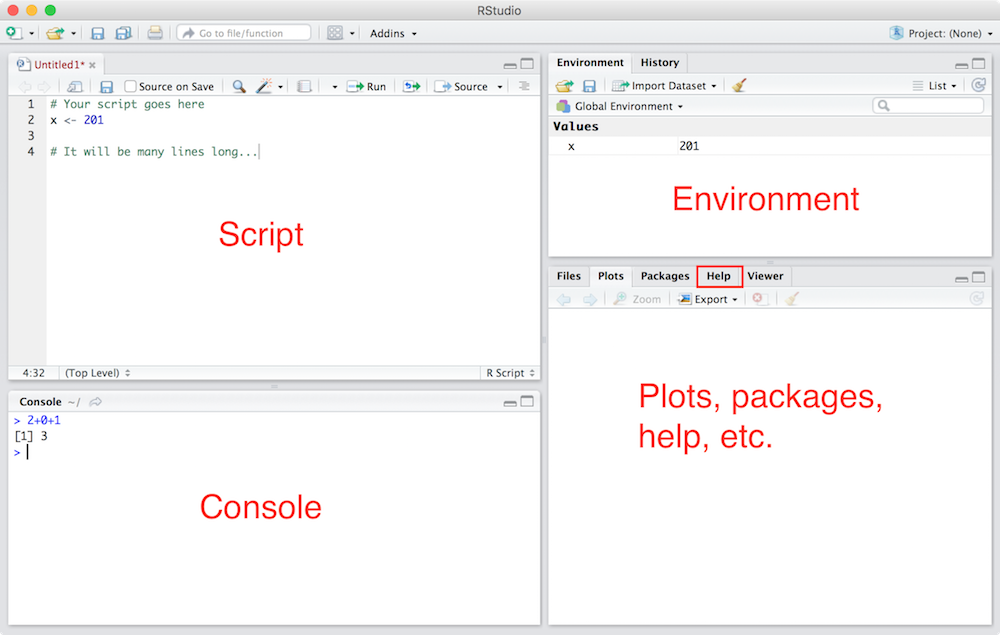
Task: Open the Addins dropdown menu
Action: coord(393,33)
